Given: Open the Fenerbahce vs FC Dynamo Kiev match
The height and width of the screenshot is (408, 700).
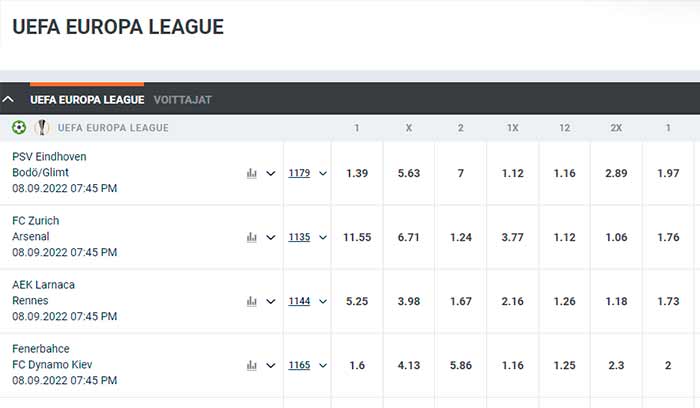Looking at the screenshot, I should point(65,365).
